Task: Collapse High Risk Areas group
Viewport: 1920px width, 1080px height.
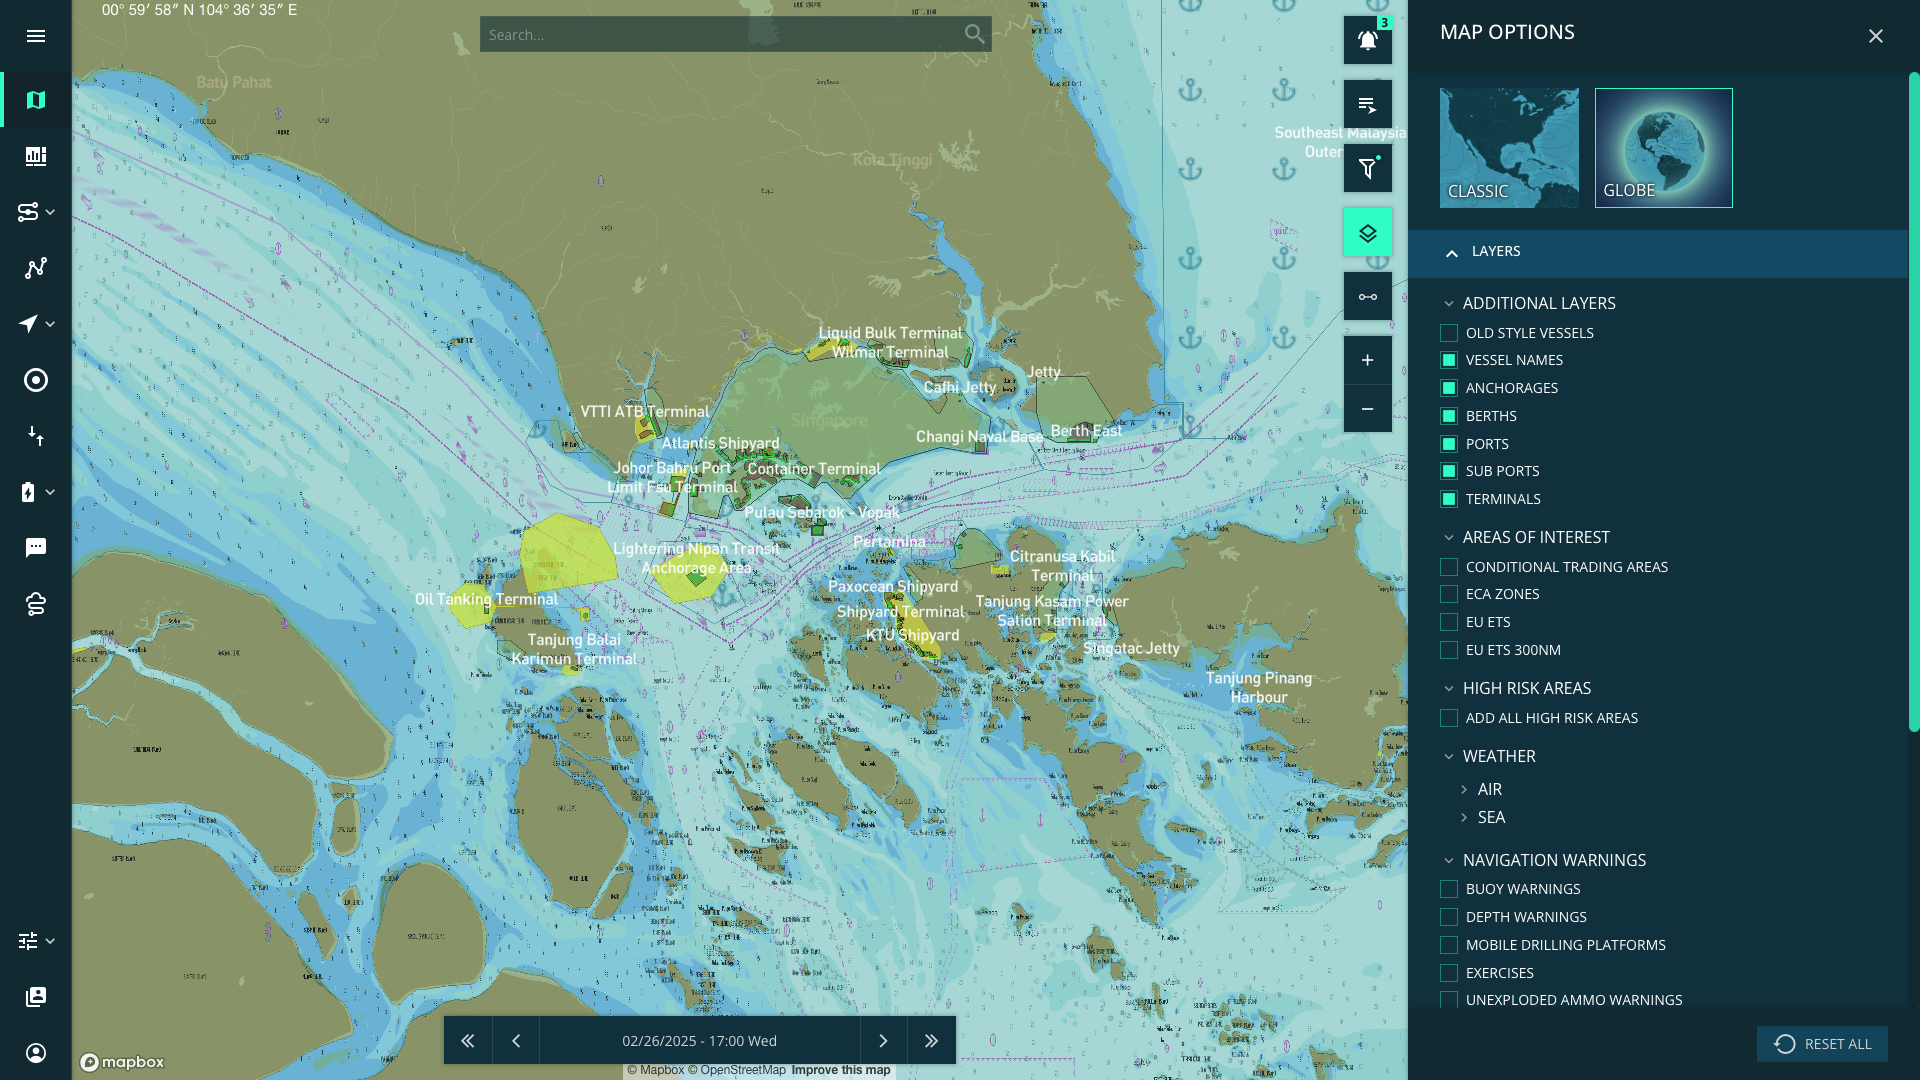Action: coord(1448,688)
